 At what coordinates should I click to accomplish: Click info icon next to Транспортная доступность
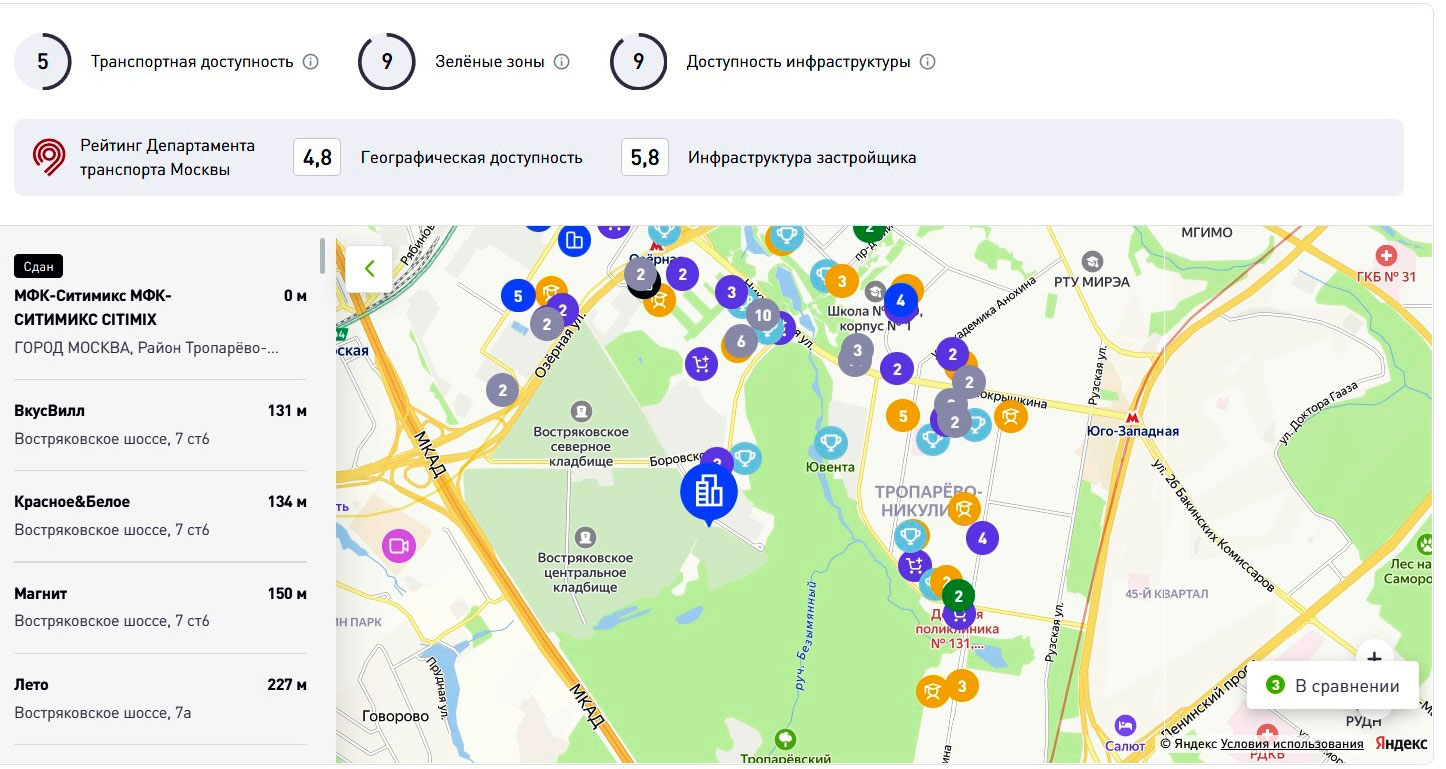[x=311, y=62]
